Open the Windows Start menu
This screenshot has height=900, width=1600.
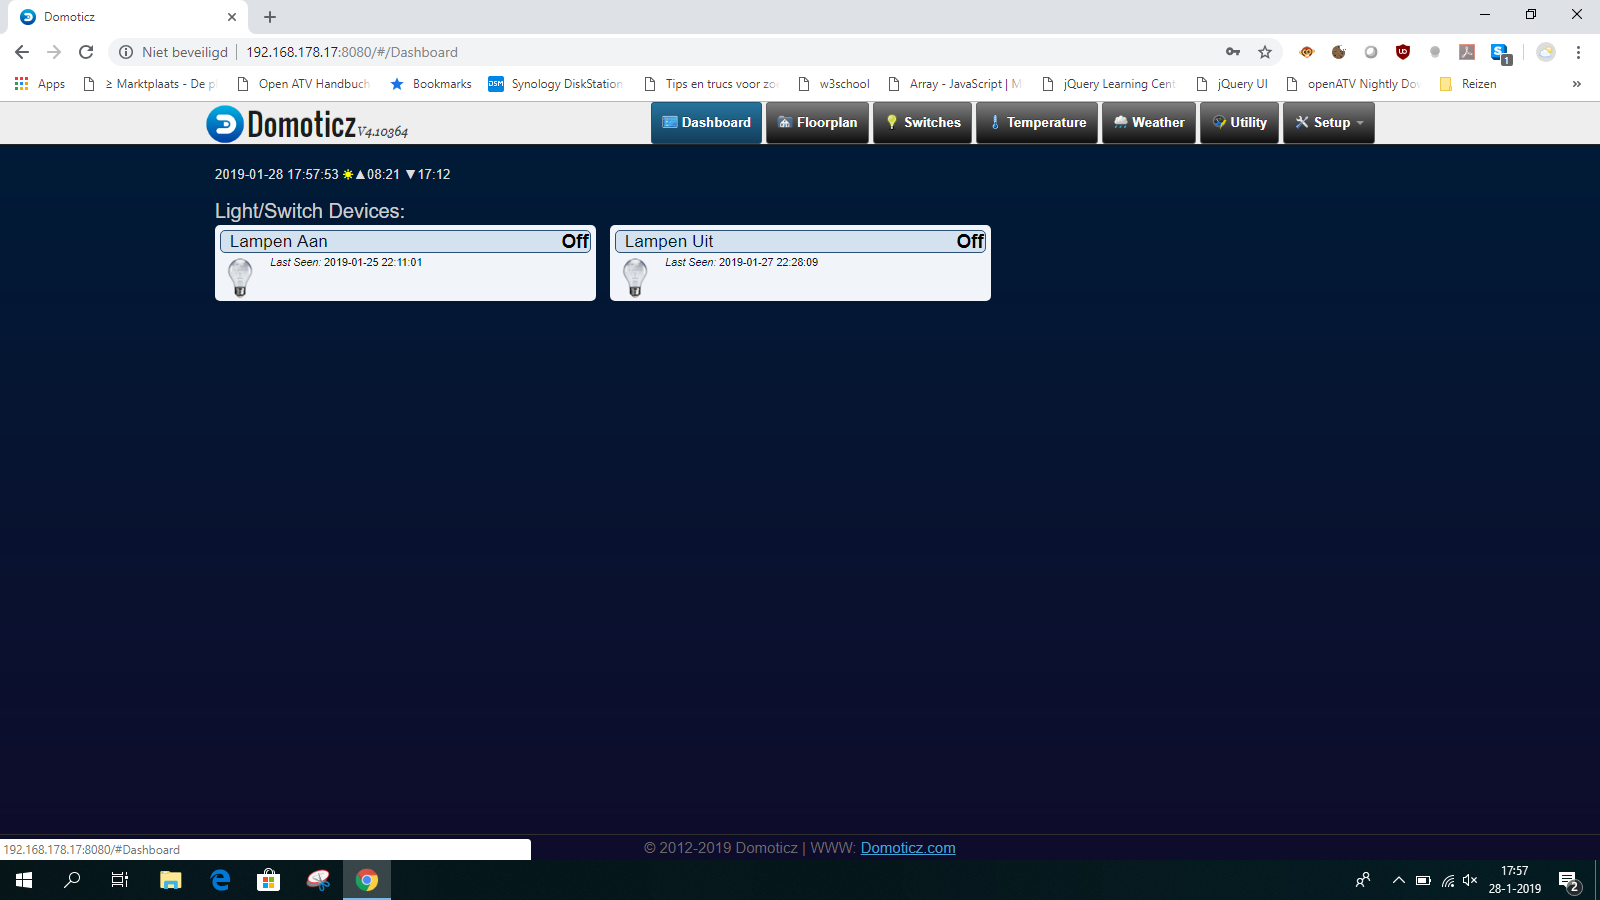pos(24,880)
